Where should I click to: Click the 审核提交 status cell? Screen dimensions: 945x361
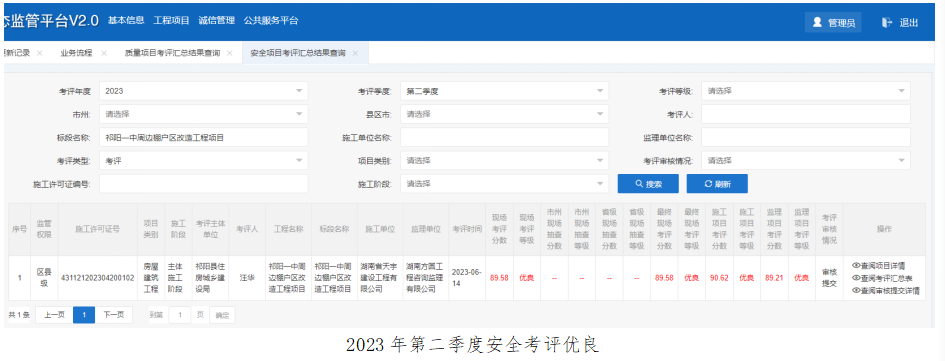pos(829,278)
